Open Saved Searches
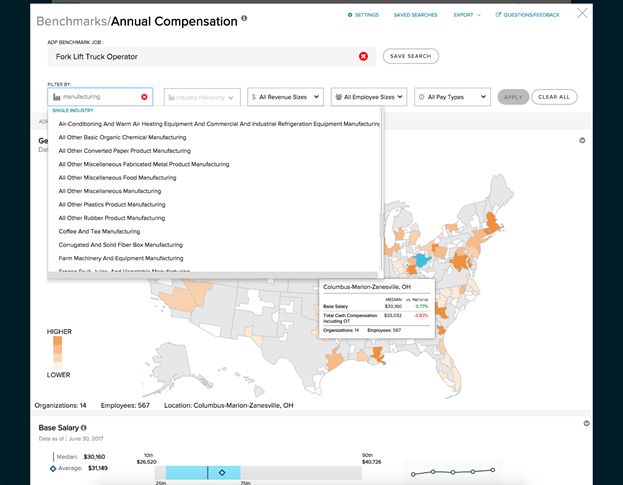This screenshot has width=623, height=485. [414, 15]
